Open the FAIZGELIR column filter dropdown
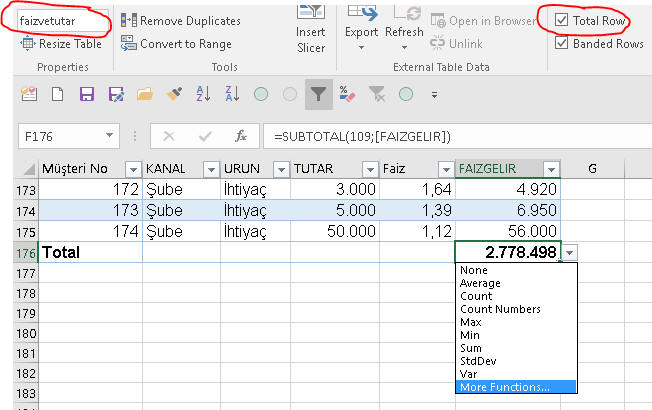The image size is (652, 410). (550, 169)
